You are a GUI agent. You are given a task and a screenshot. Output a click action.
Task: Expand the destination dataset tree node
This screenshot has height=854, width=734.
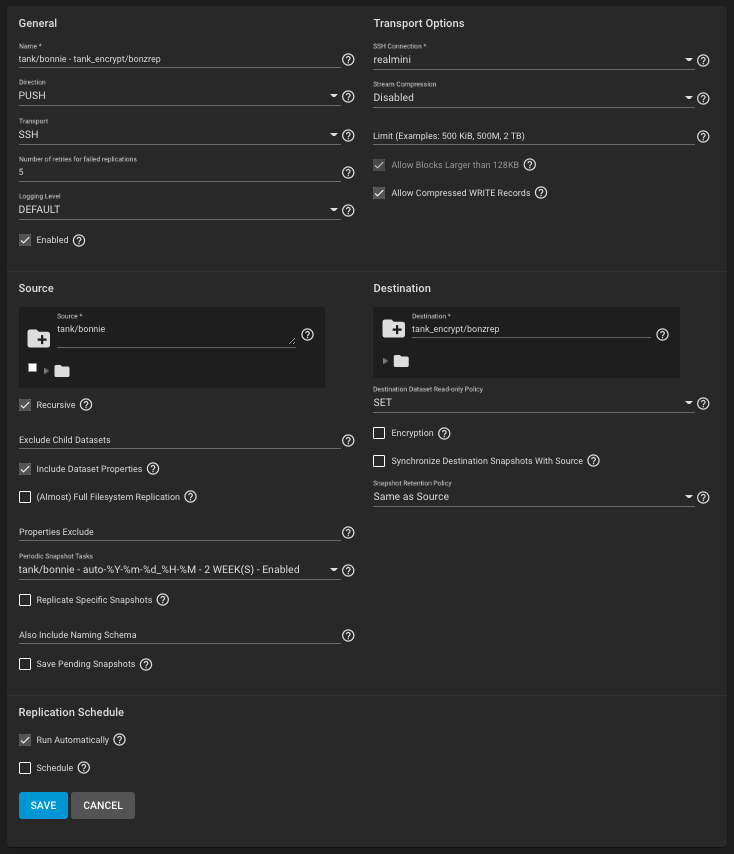coord(386,361)
